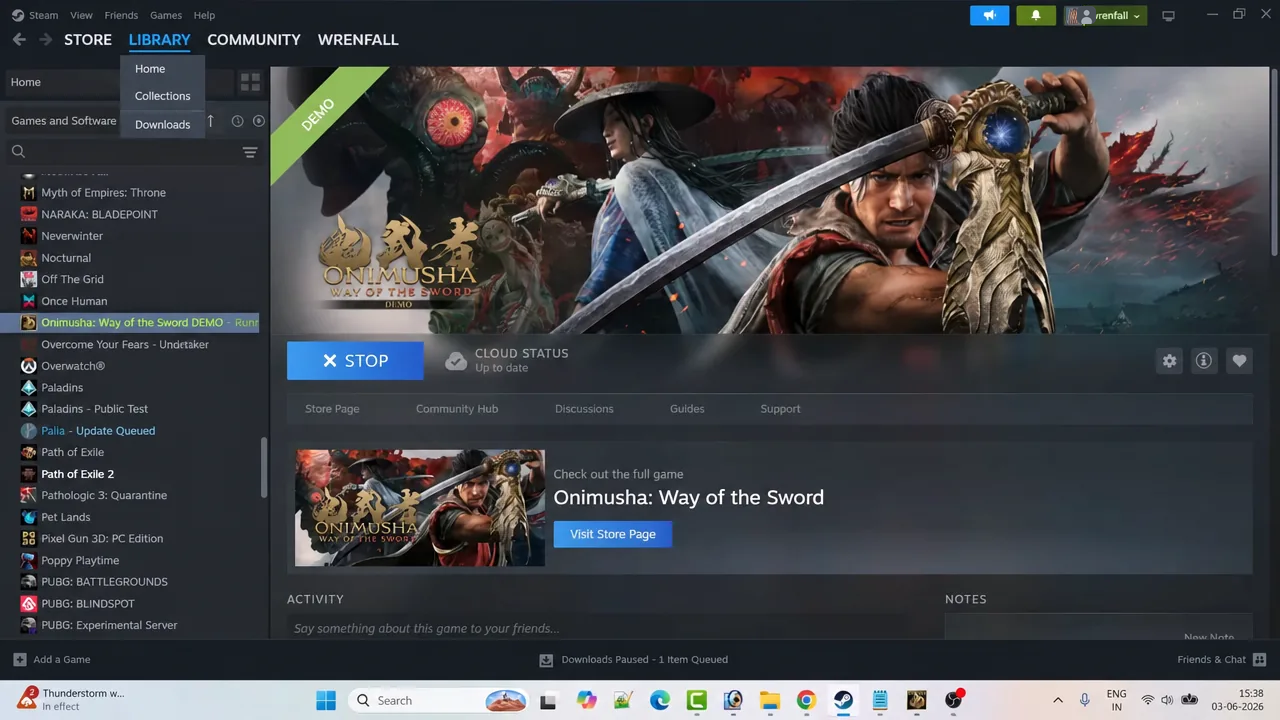This screenshot has width=1280, height=720.
Task: Select Downloads in the Library dropdown
Action: 163,125
